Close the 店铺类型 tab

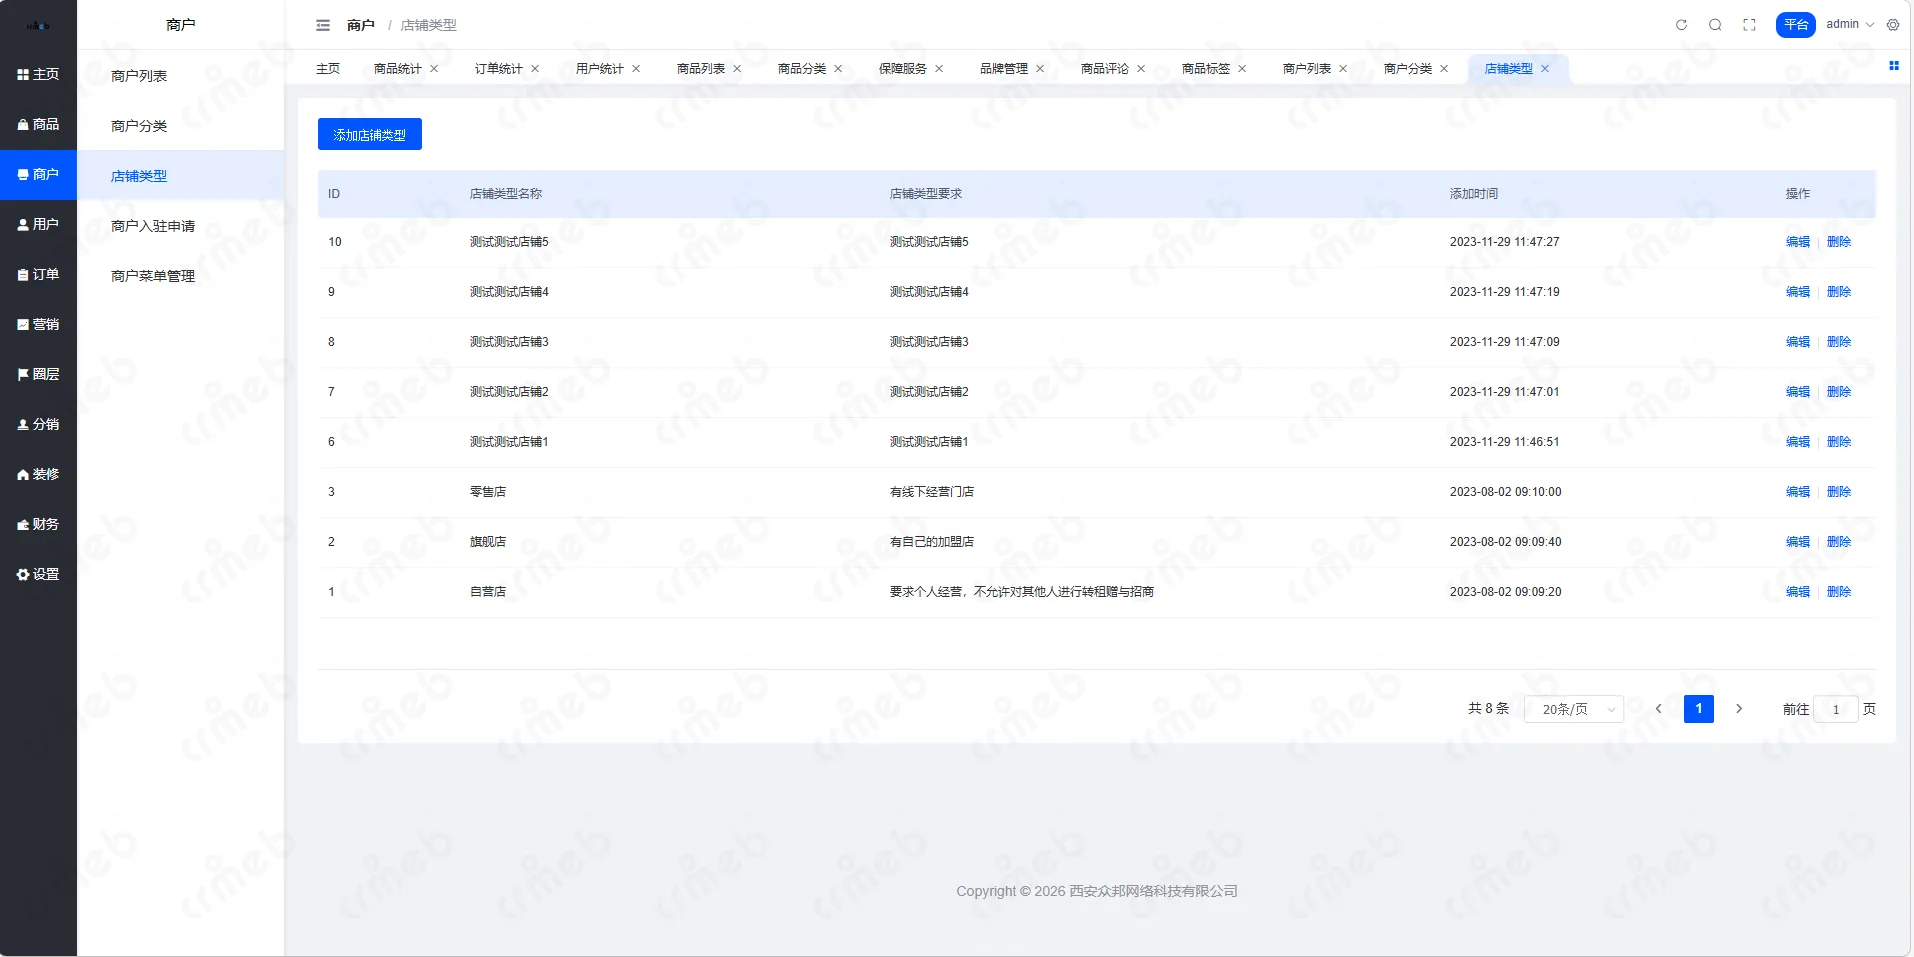coord(1545,69)
